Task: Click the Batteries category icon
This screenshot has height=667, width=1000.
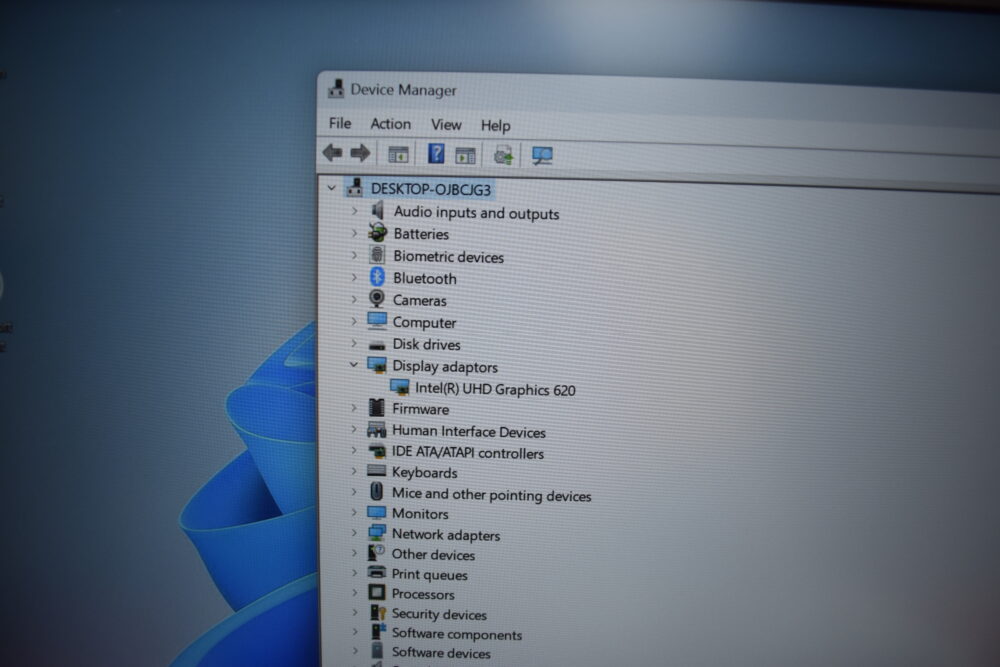Action: click(378, 232)
